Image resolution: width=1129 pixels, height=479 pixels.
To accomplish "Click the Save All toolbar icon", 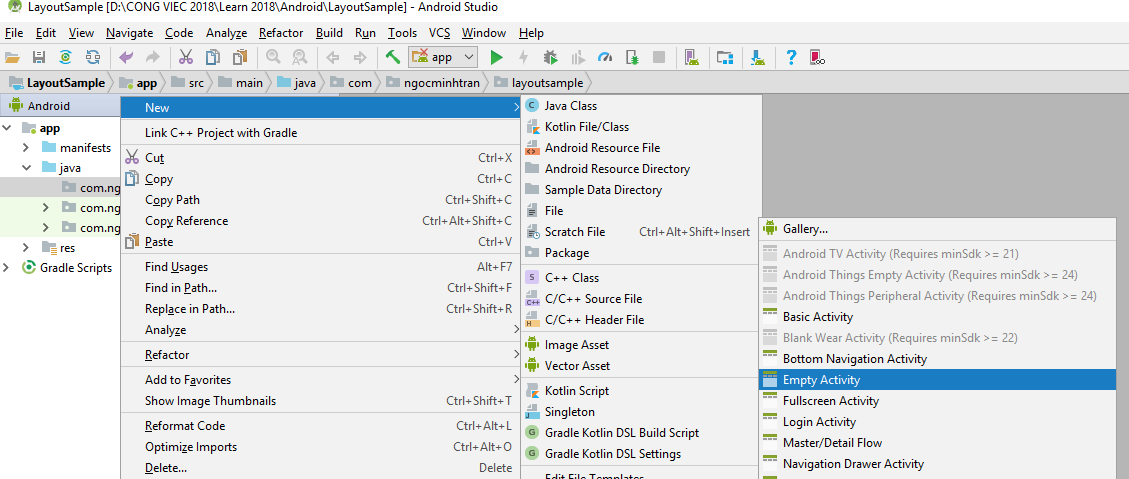I will (39, 58).
